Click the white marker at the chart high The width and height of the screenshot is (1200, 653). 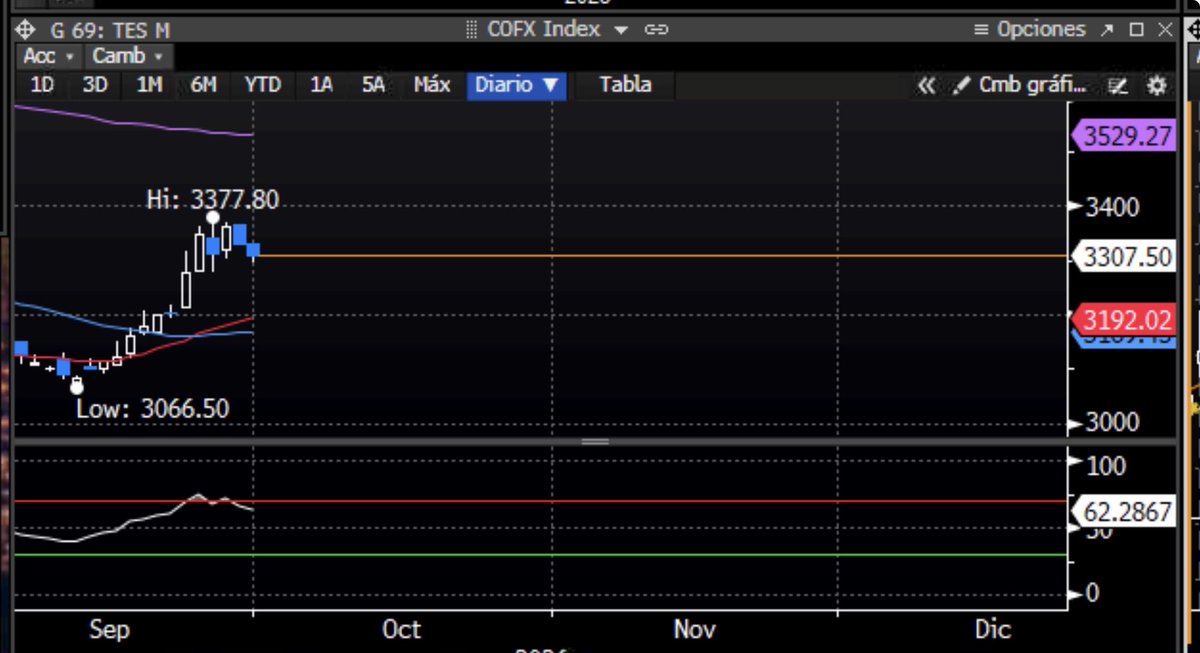click(213, 217)
